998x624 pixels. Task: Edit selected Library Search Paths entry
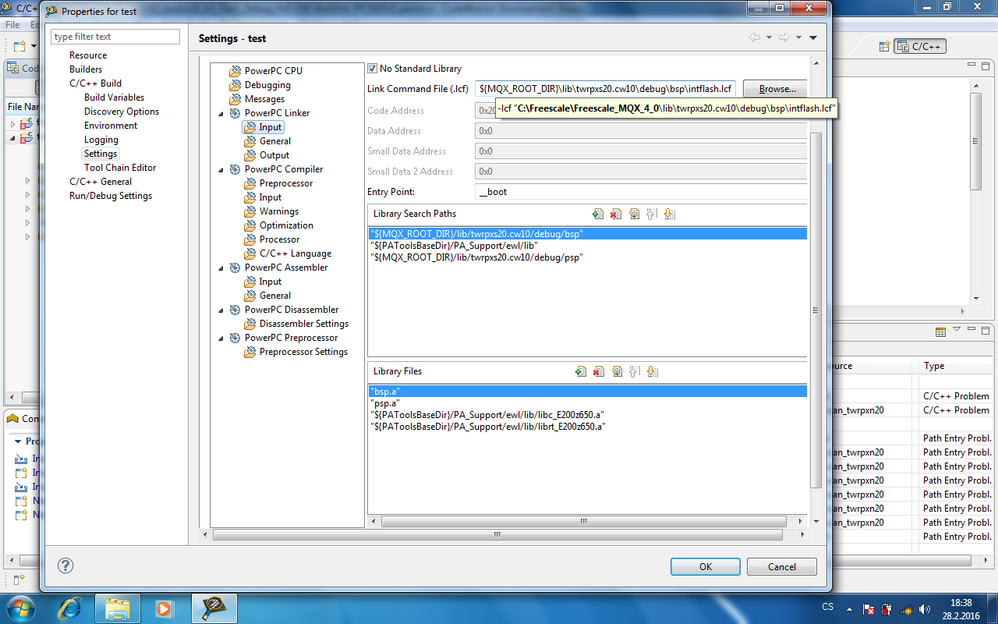[x=634, y=214]
